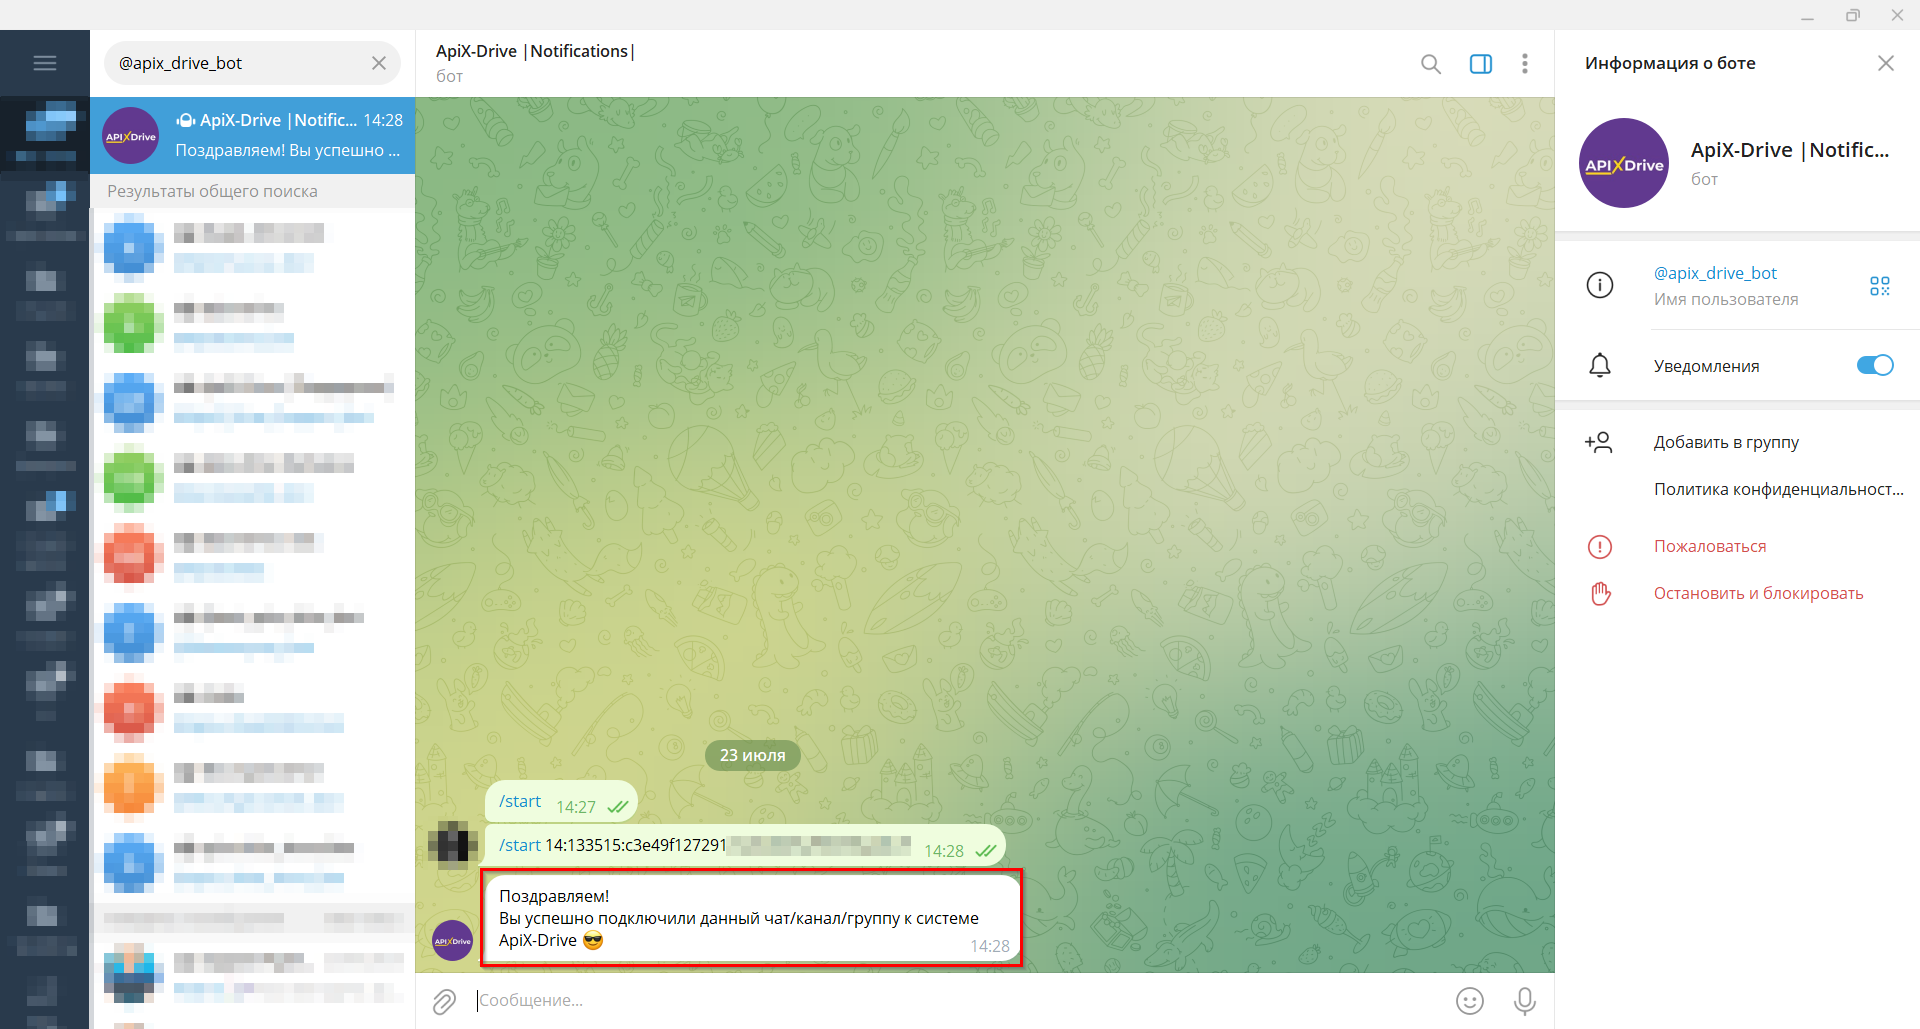Search messages in this chat
Screen dimensions: 1920x1029
pos(1431,64)
